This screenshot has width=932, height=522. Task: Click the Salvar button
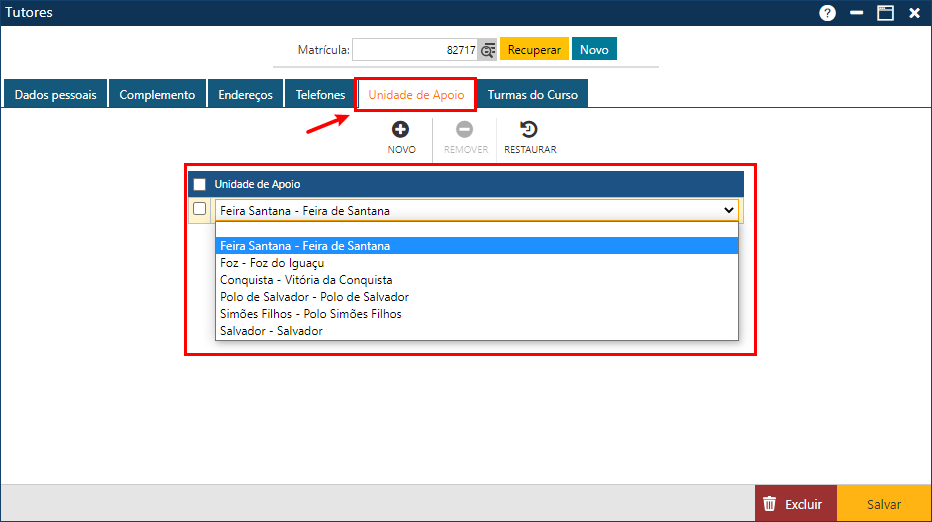pyautogui.click(x=883, y=504)
